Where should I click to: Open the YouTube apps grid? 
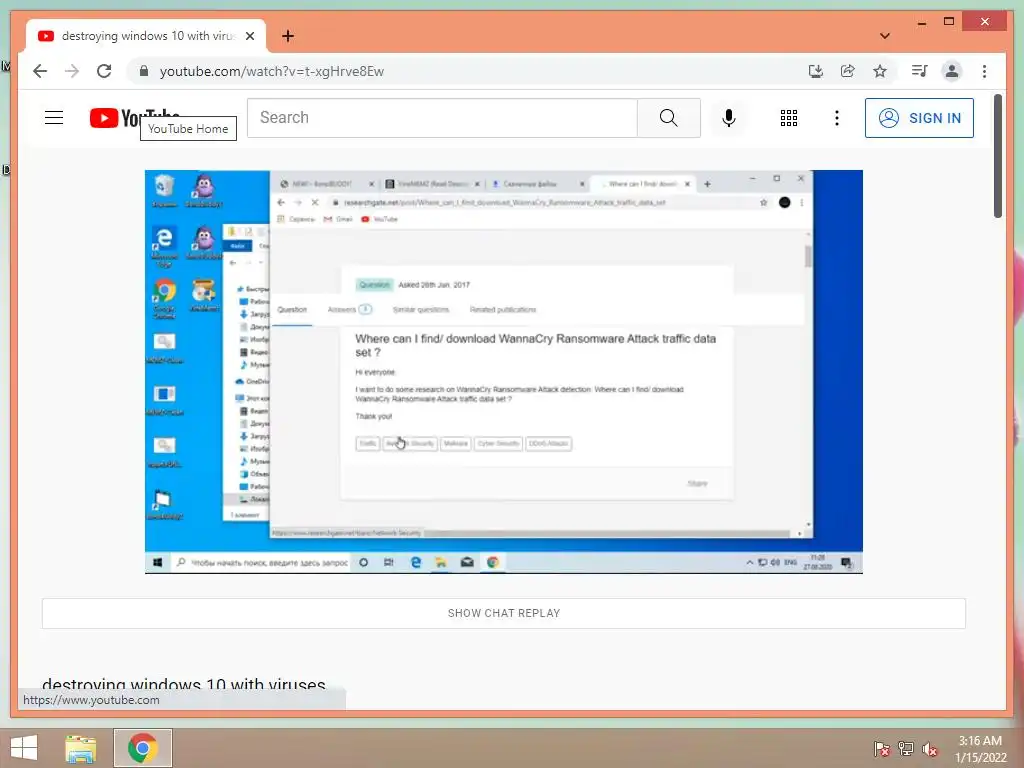tap(789, 118)
